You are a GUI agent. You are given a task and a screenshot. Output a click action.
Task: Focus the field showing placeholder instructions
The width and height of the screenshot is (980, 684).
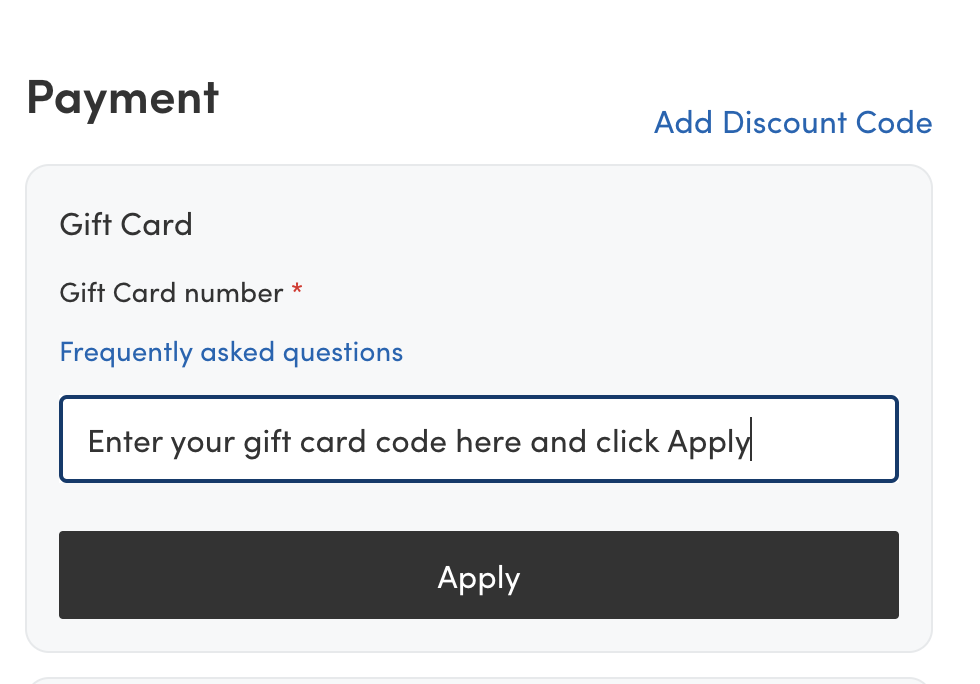pos(479,439)
